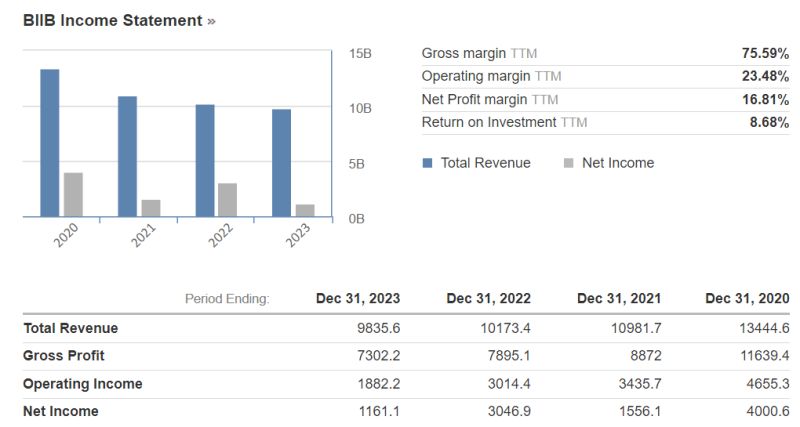Click the Net Income legend label

click(618, 163)
